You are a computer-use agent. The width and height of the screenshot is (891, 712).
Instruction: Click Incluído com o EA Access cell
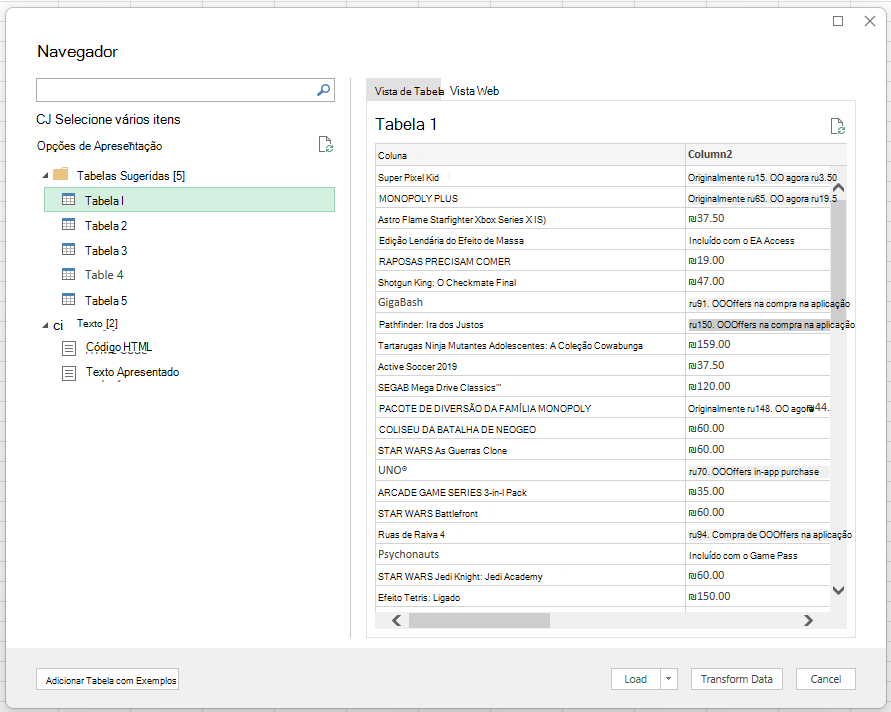point(758,240)
